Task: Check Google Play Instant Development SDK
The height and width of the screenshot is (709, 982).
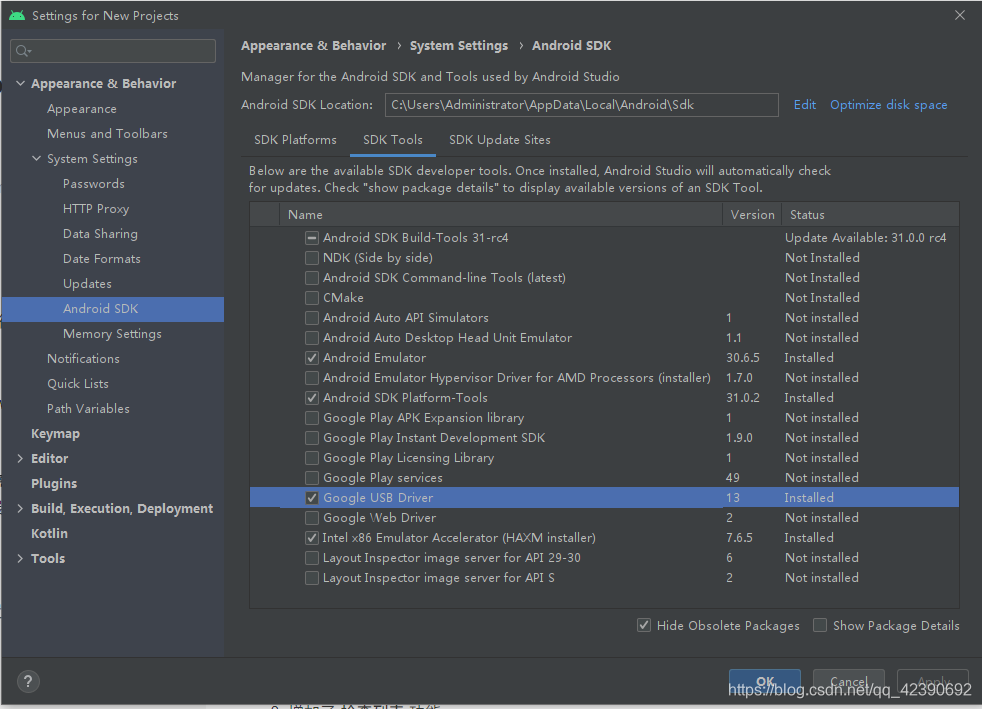Action: 312,438
